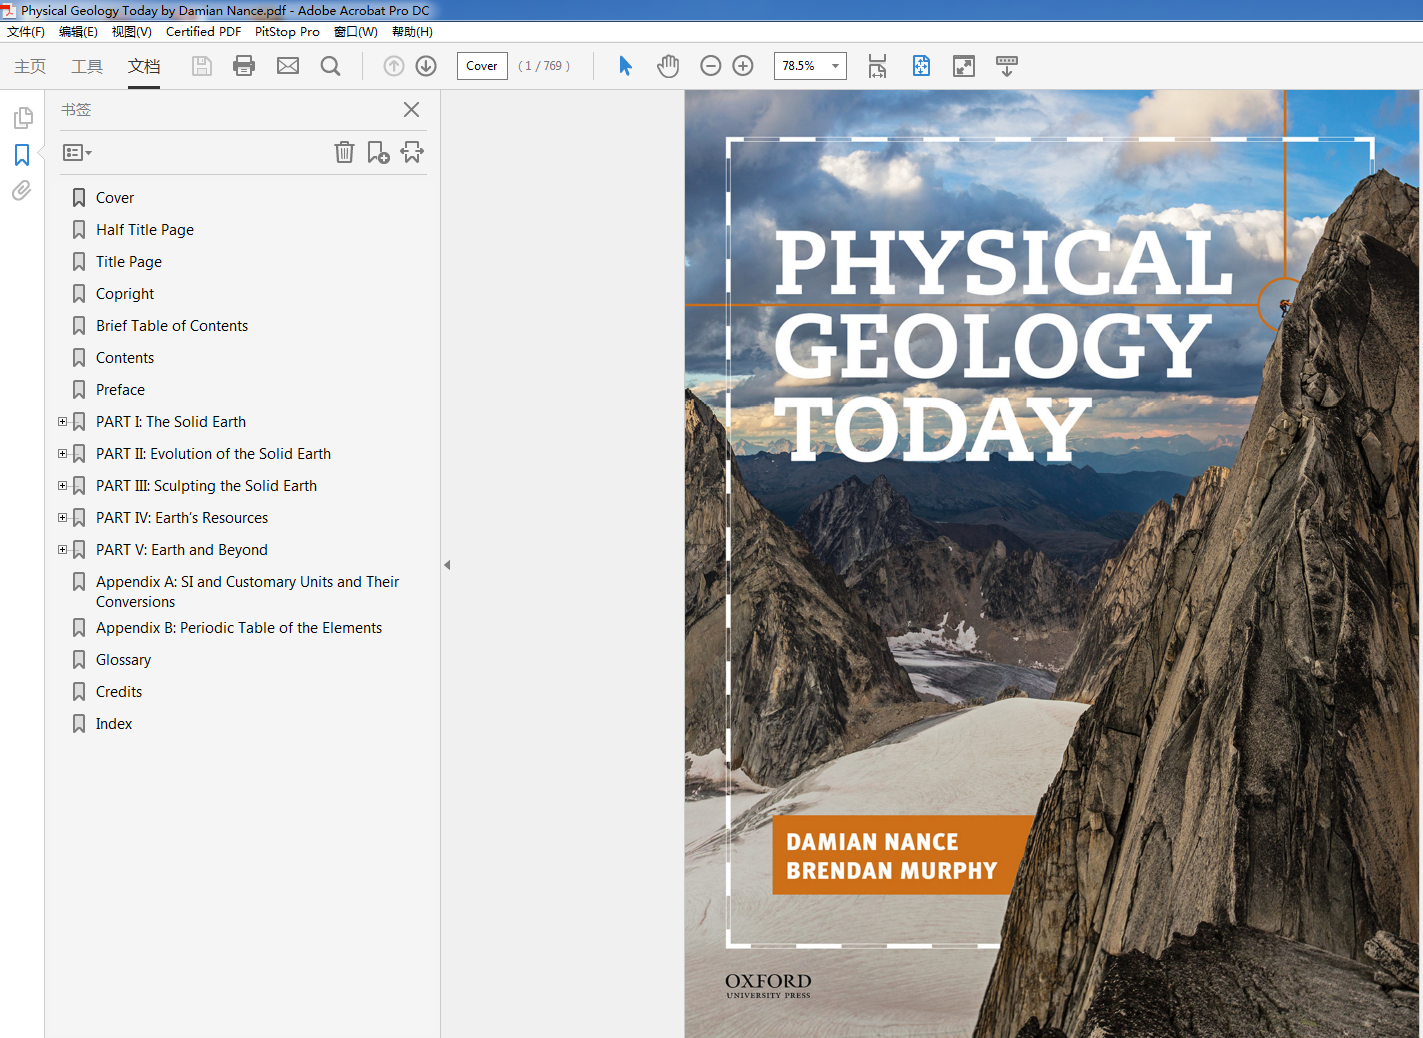
Task: Switch to the 工具 tab
Action: coord(87,66)
